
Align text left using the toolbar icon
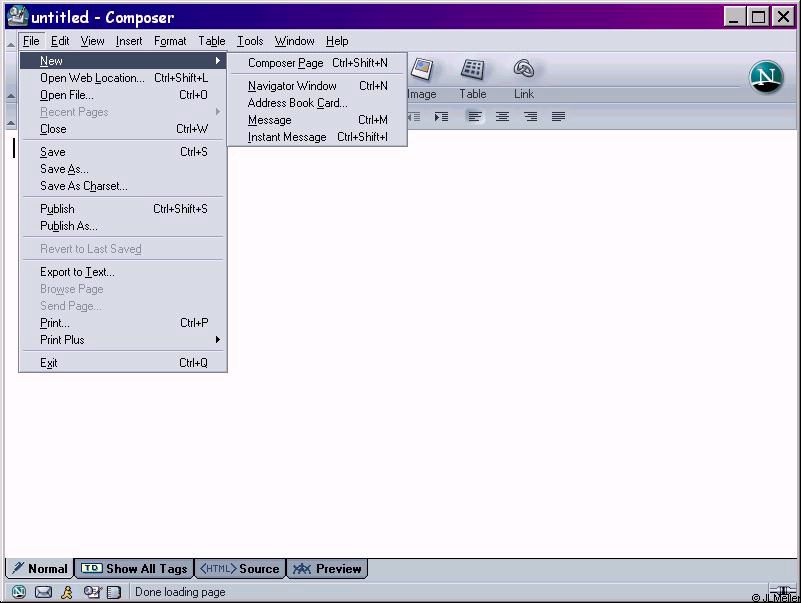coord(475,117)
